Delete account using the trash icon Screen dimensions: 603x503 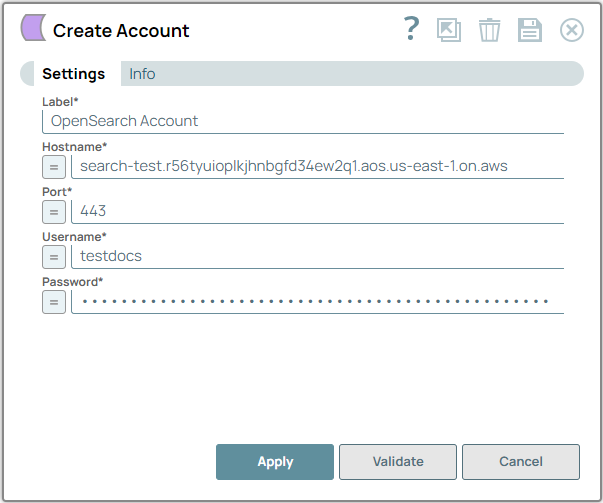(x=489, y=30)
